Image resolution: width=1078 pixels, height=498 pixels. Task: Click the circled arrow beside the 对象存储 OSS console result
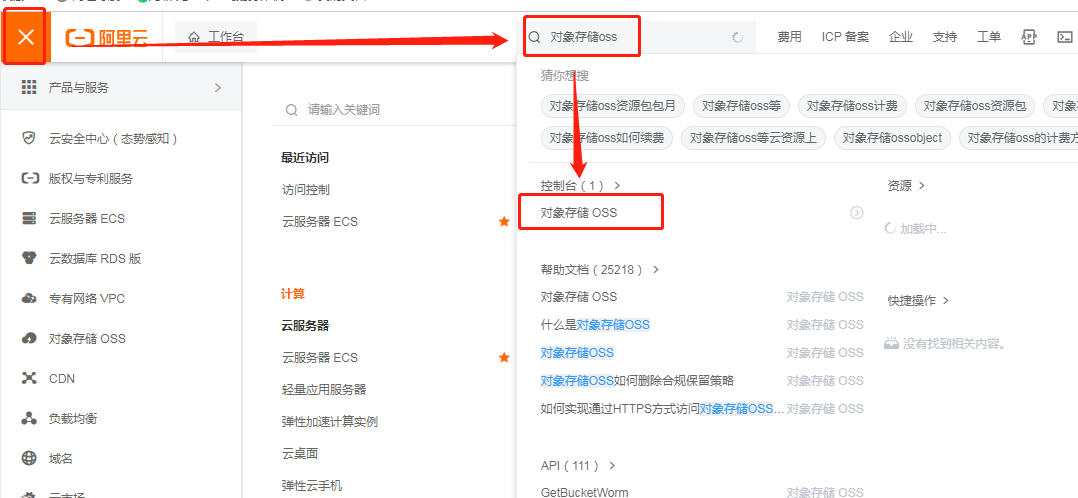coord(856,213)
